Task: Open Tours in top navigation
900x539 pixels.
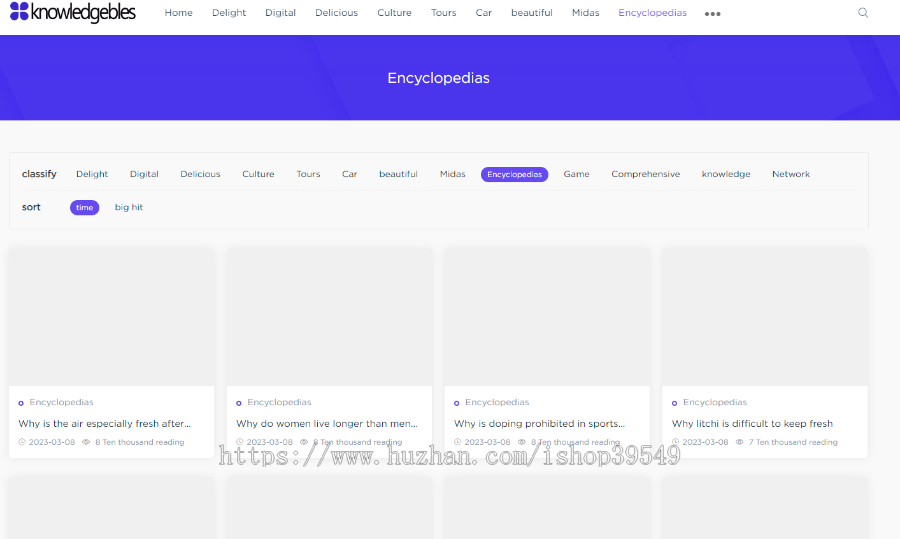Action: click(444, 13)
